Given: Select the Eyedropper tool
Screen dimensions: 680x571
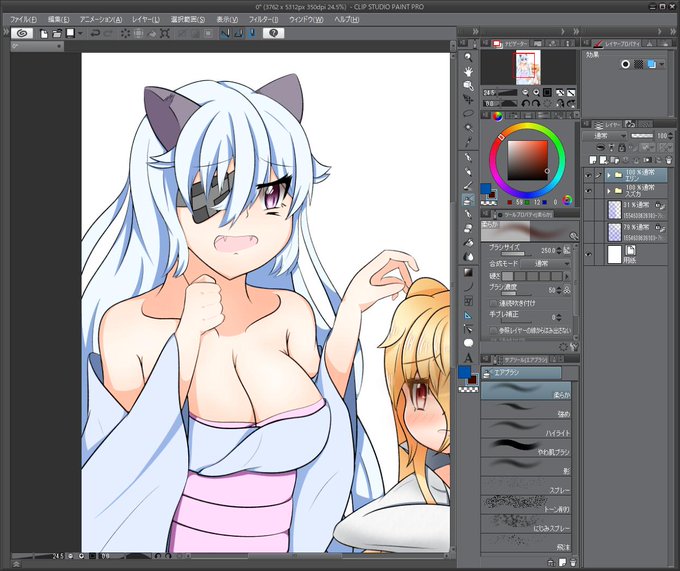Looking at the screenshot, I should point(468,142).
